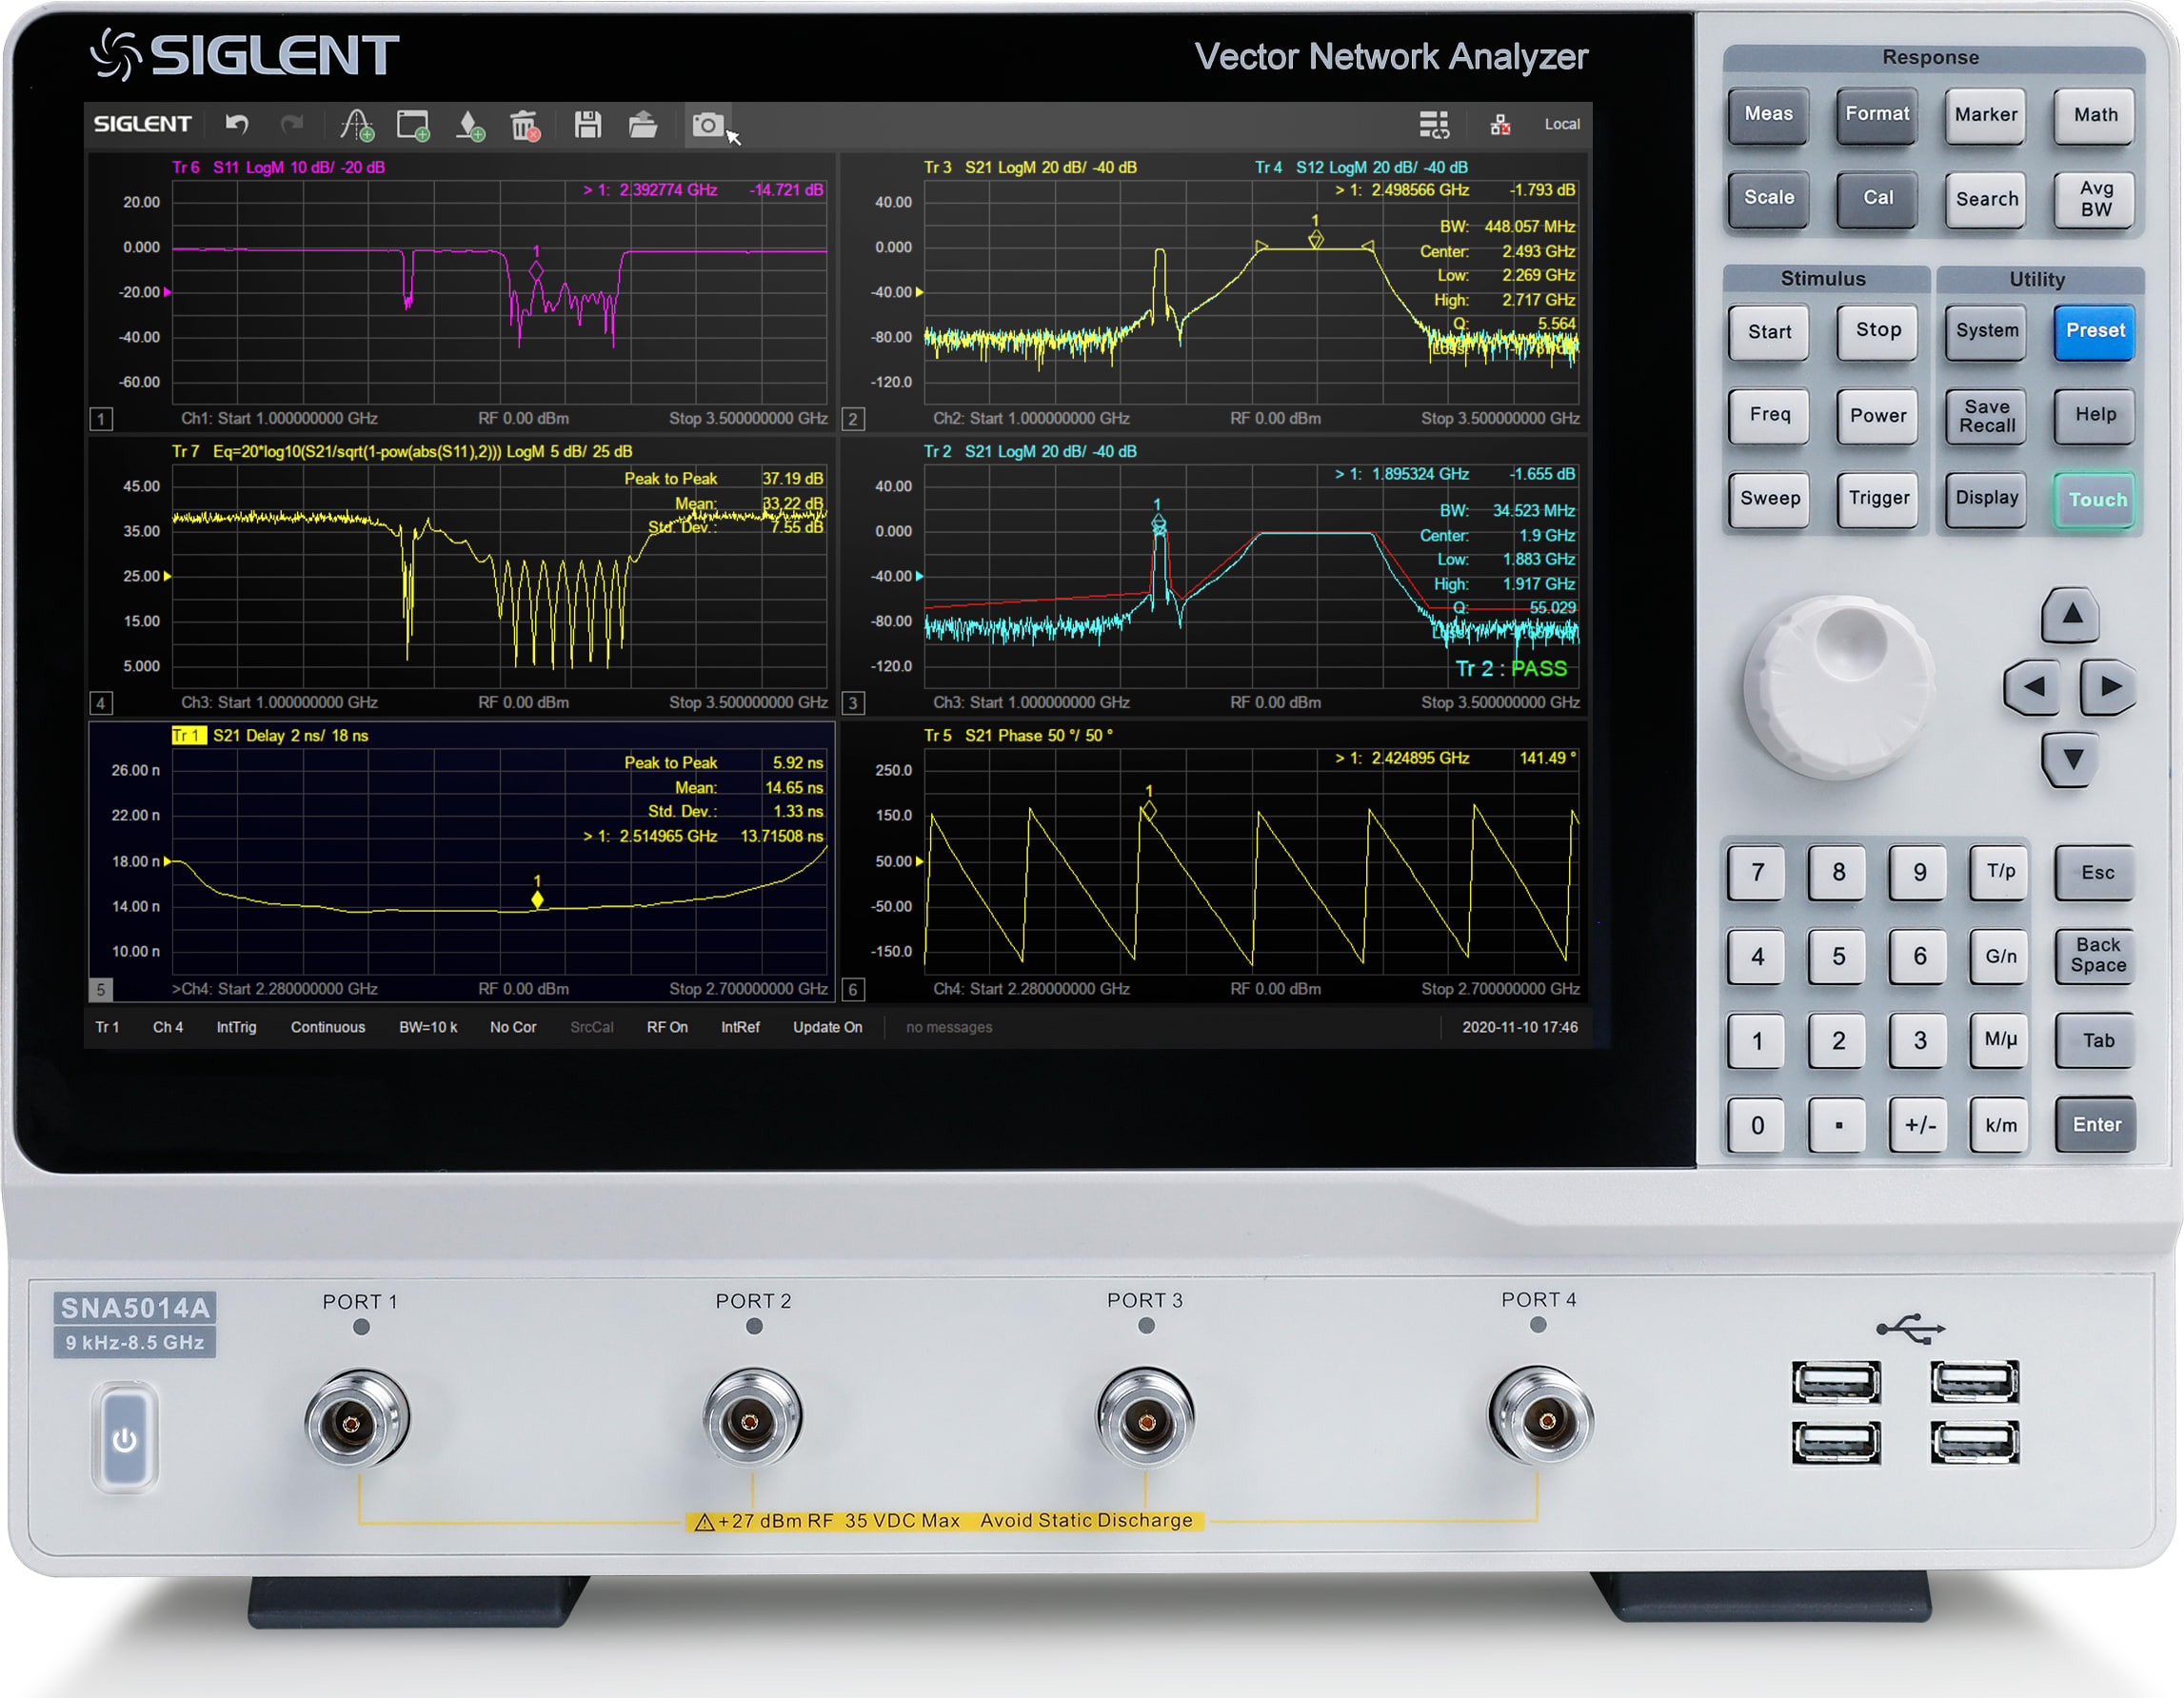Click the Search button
The image size is (2184, 1698).
click(1986, 199)
